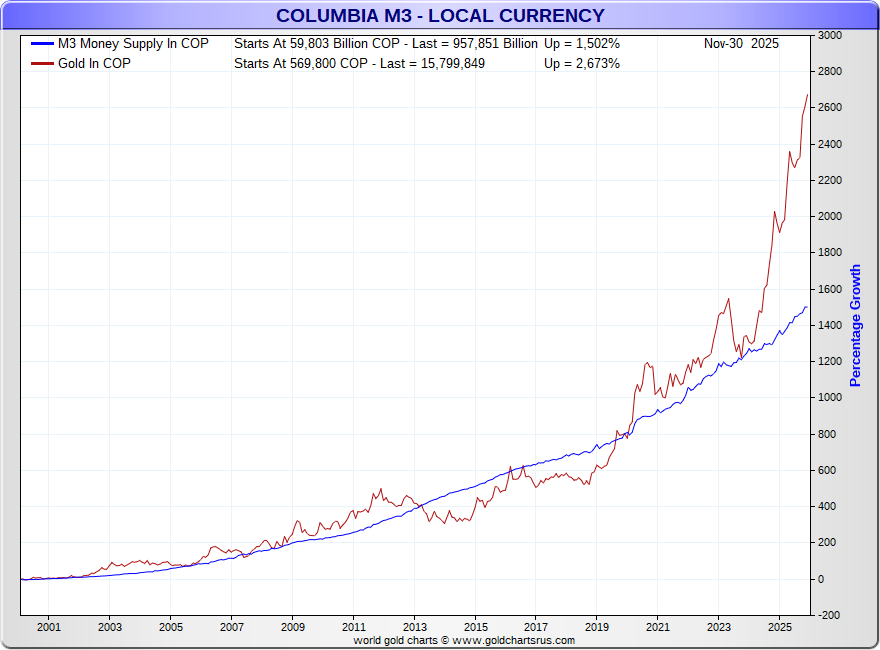
Task: Click the 2000 y-axis label
Action: [830, 216]
